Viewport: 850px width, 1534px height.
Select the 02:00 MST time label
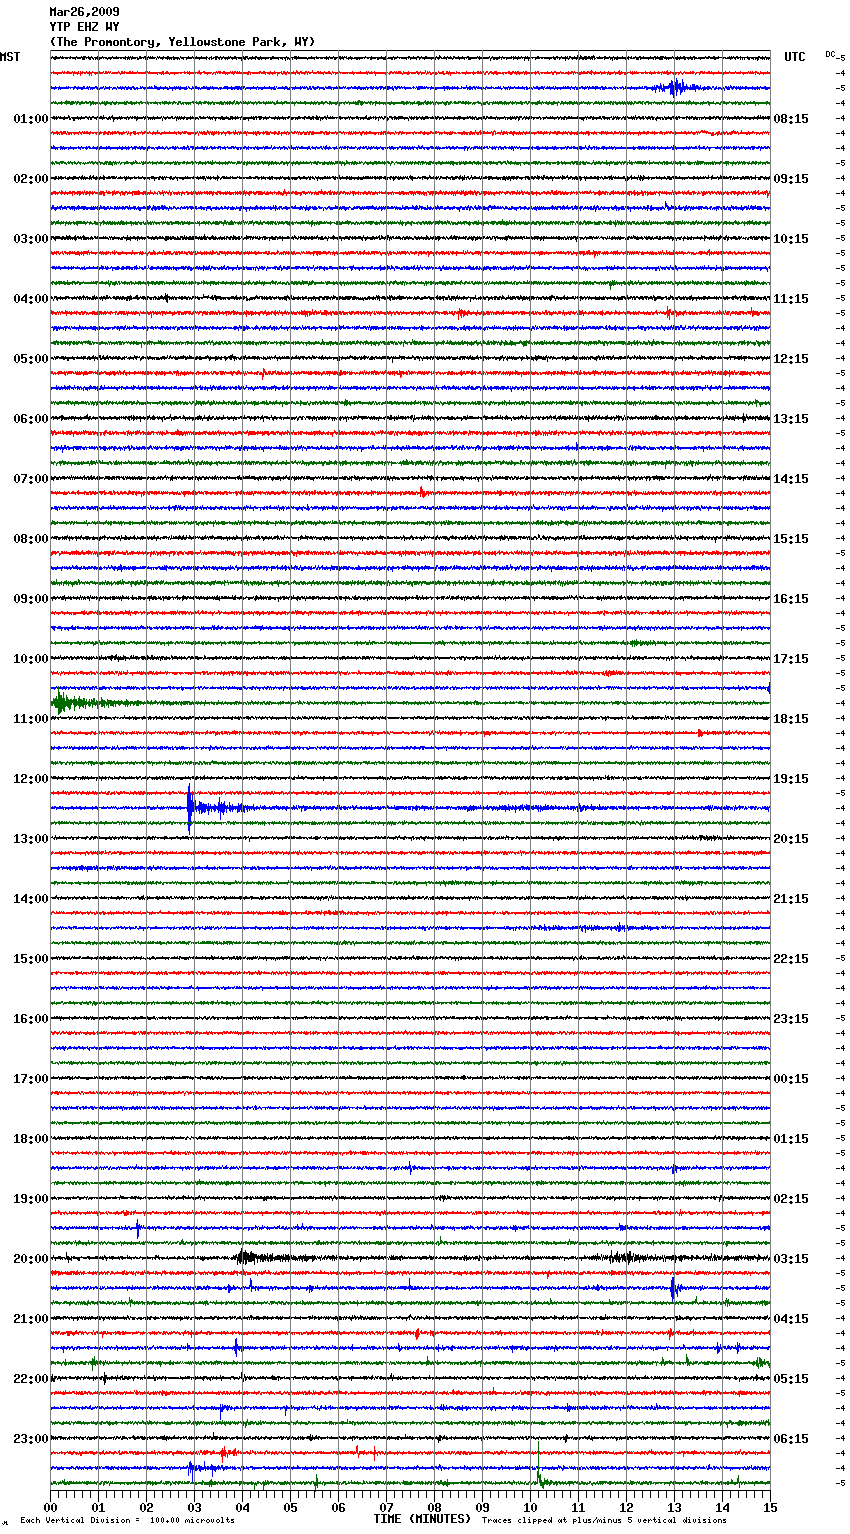click(x=31, y=179)
